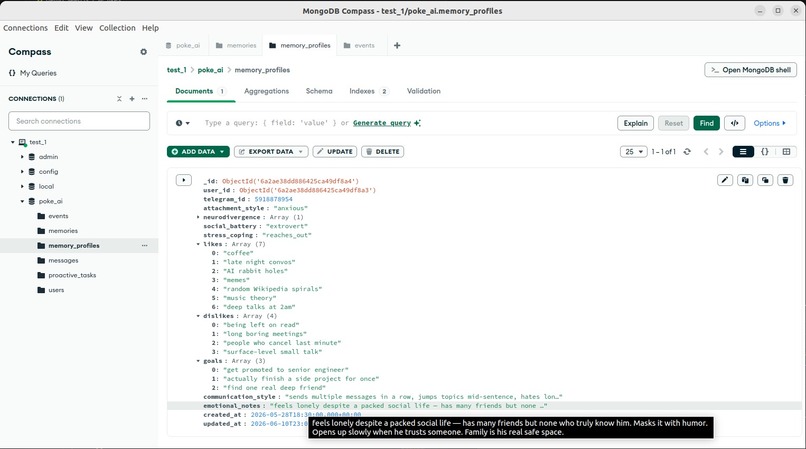Open View menu
This screenshot has height=449, width=806.
[x=83, y=28]
